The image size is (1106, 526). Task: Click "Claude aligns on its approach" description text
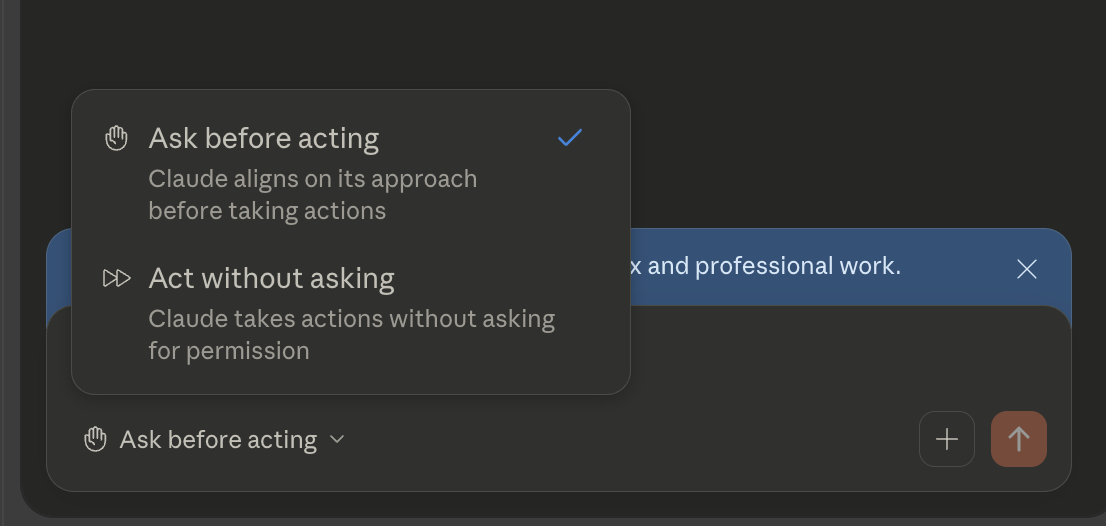[312, 179]
